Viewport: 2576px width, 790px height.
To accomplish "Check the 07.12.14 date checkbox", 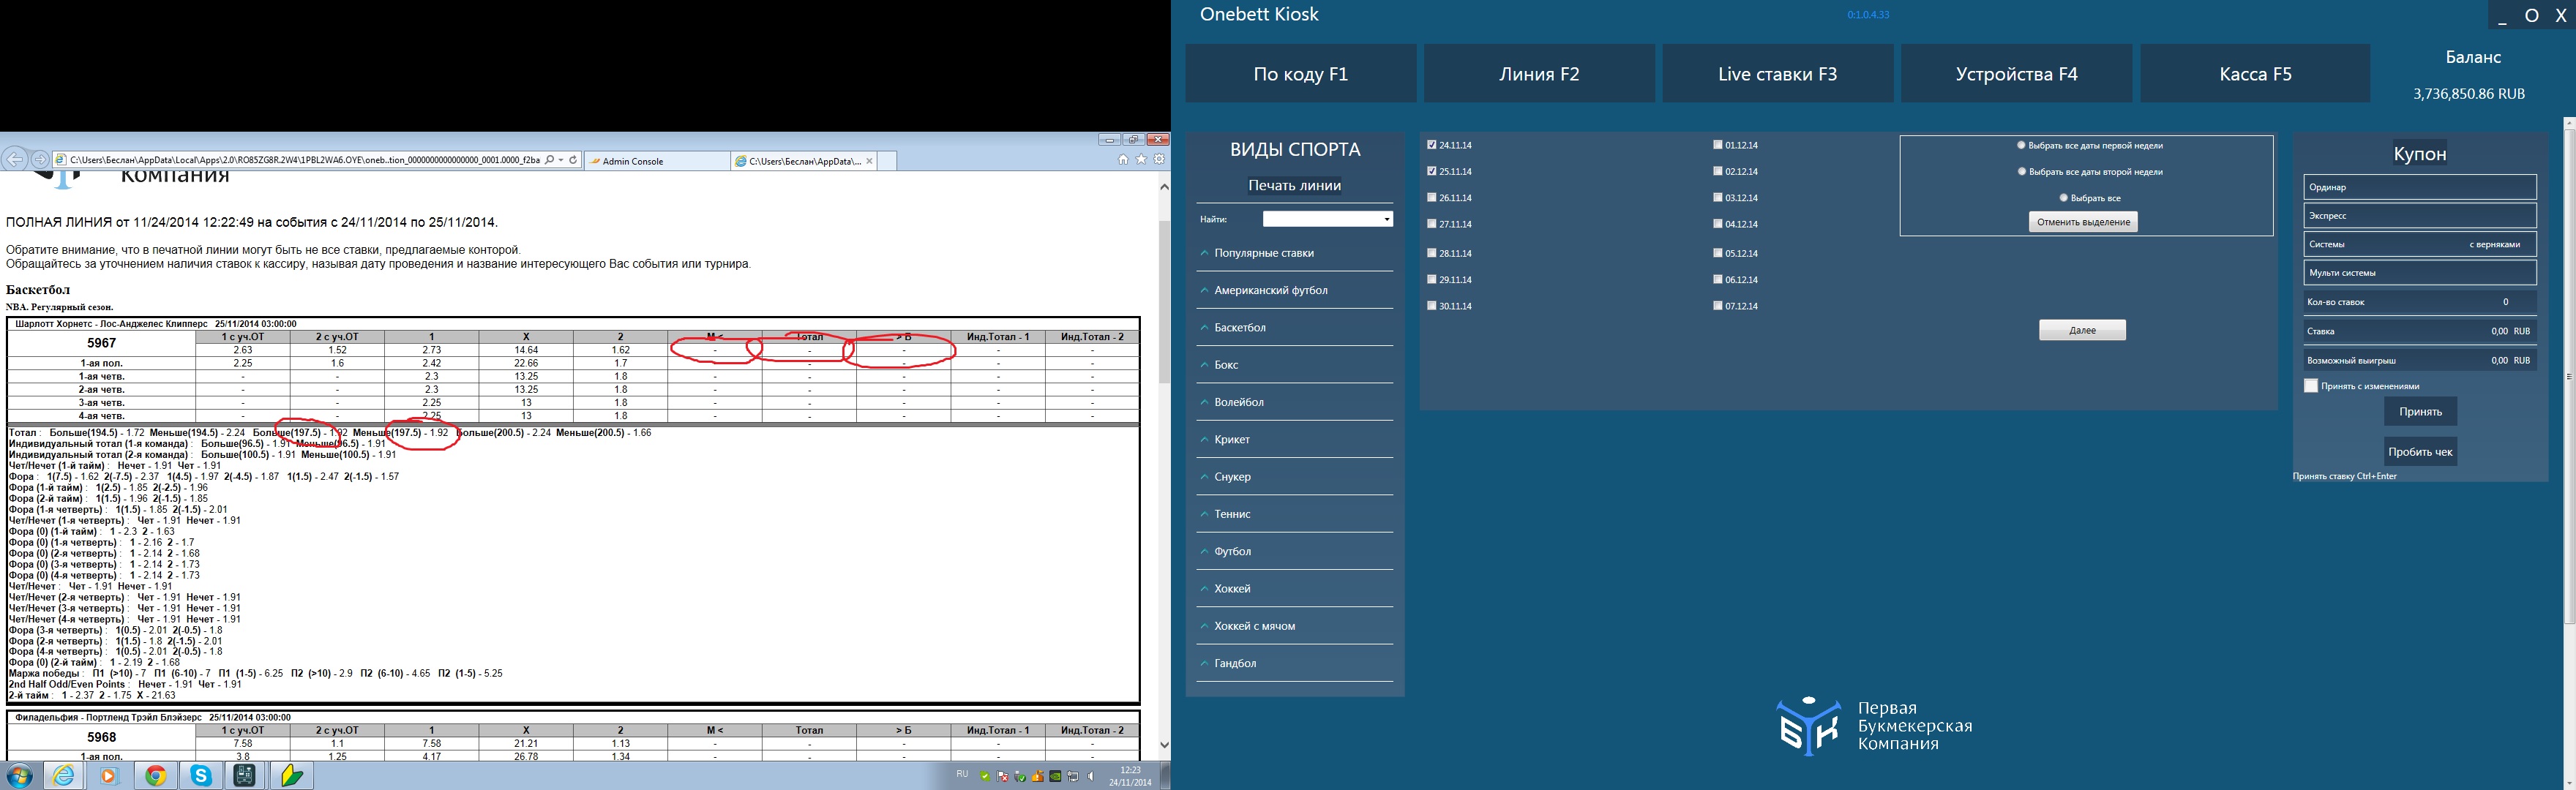I will (1718, 306).
